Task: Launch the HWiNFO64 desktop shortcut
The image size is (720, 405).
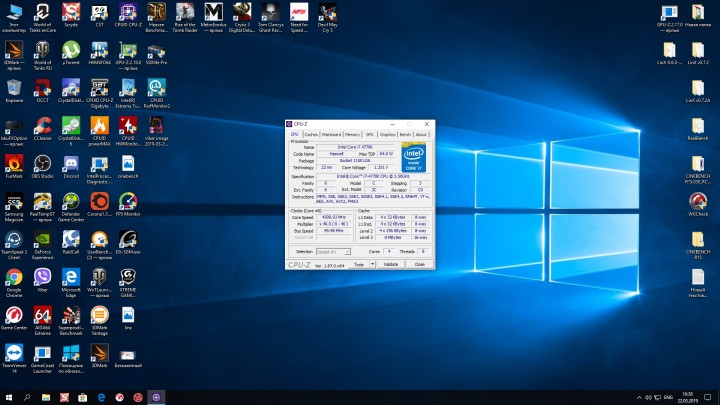Action: point(99,54)
